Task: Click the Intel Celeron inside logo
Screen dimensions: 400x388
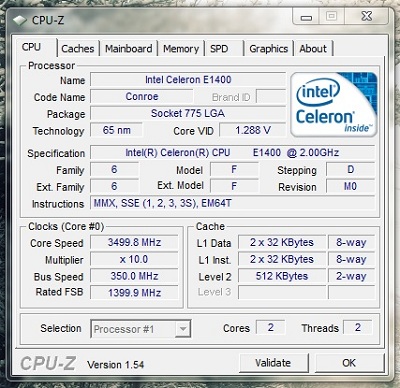Action: click(x=334, y=104)
